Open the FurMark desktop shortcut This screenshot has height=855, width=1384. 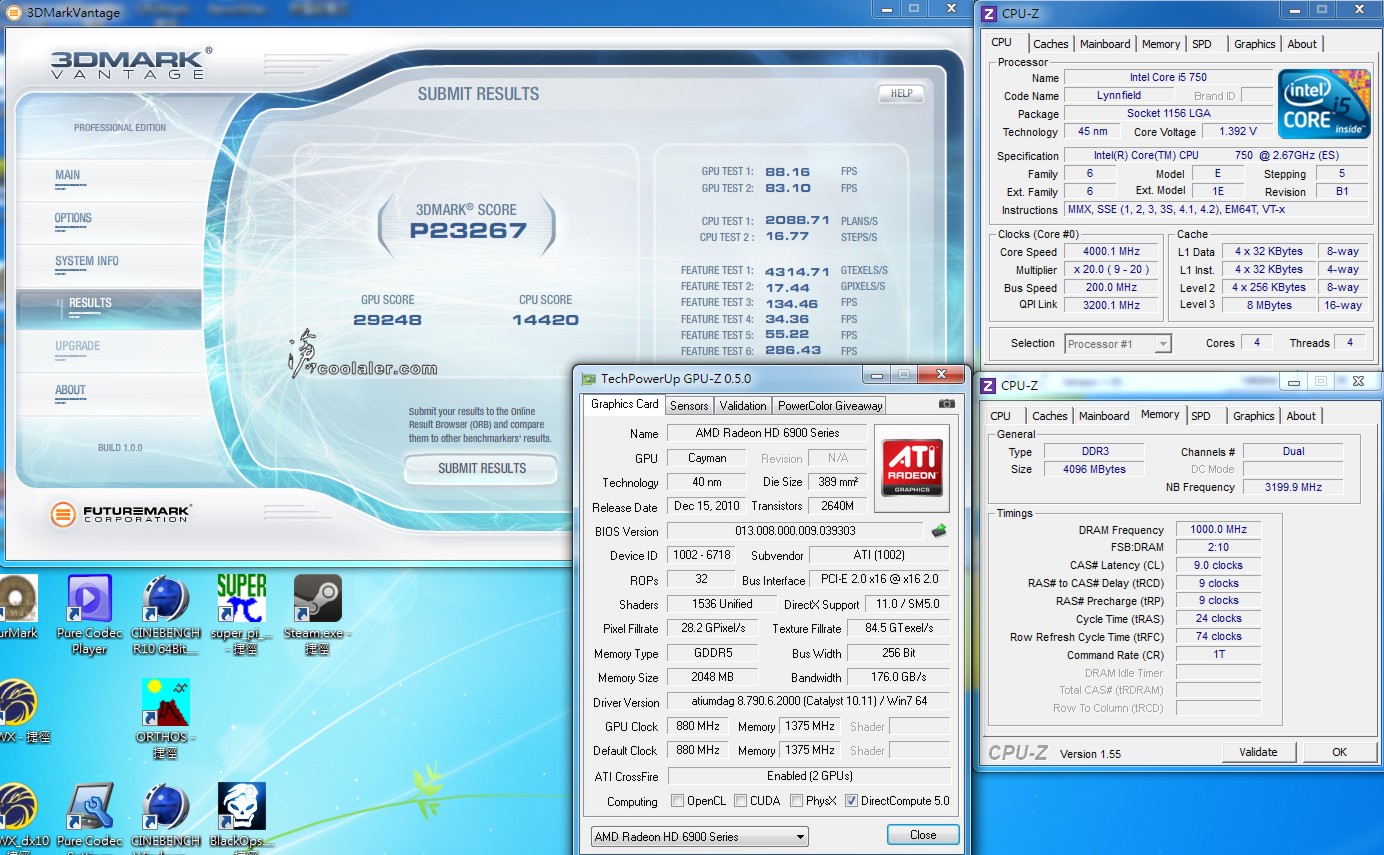coord(19,608)
